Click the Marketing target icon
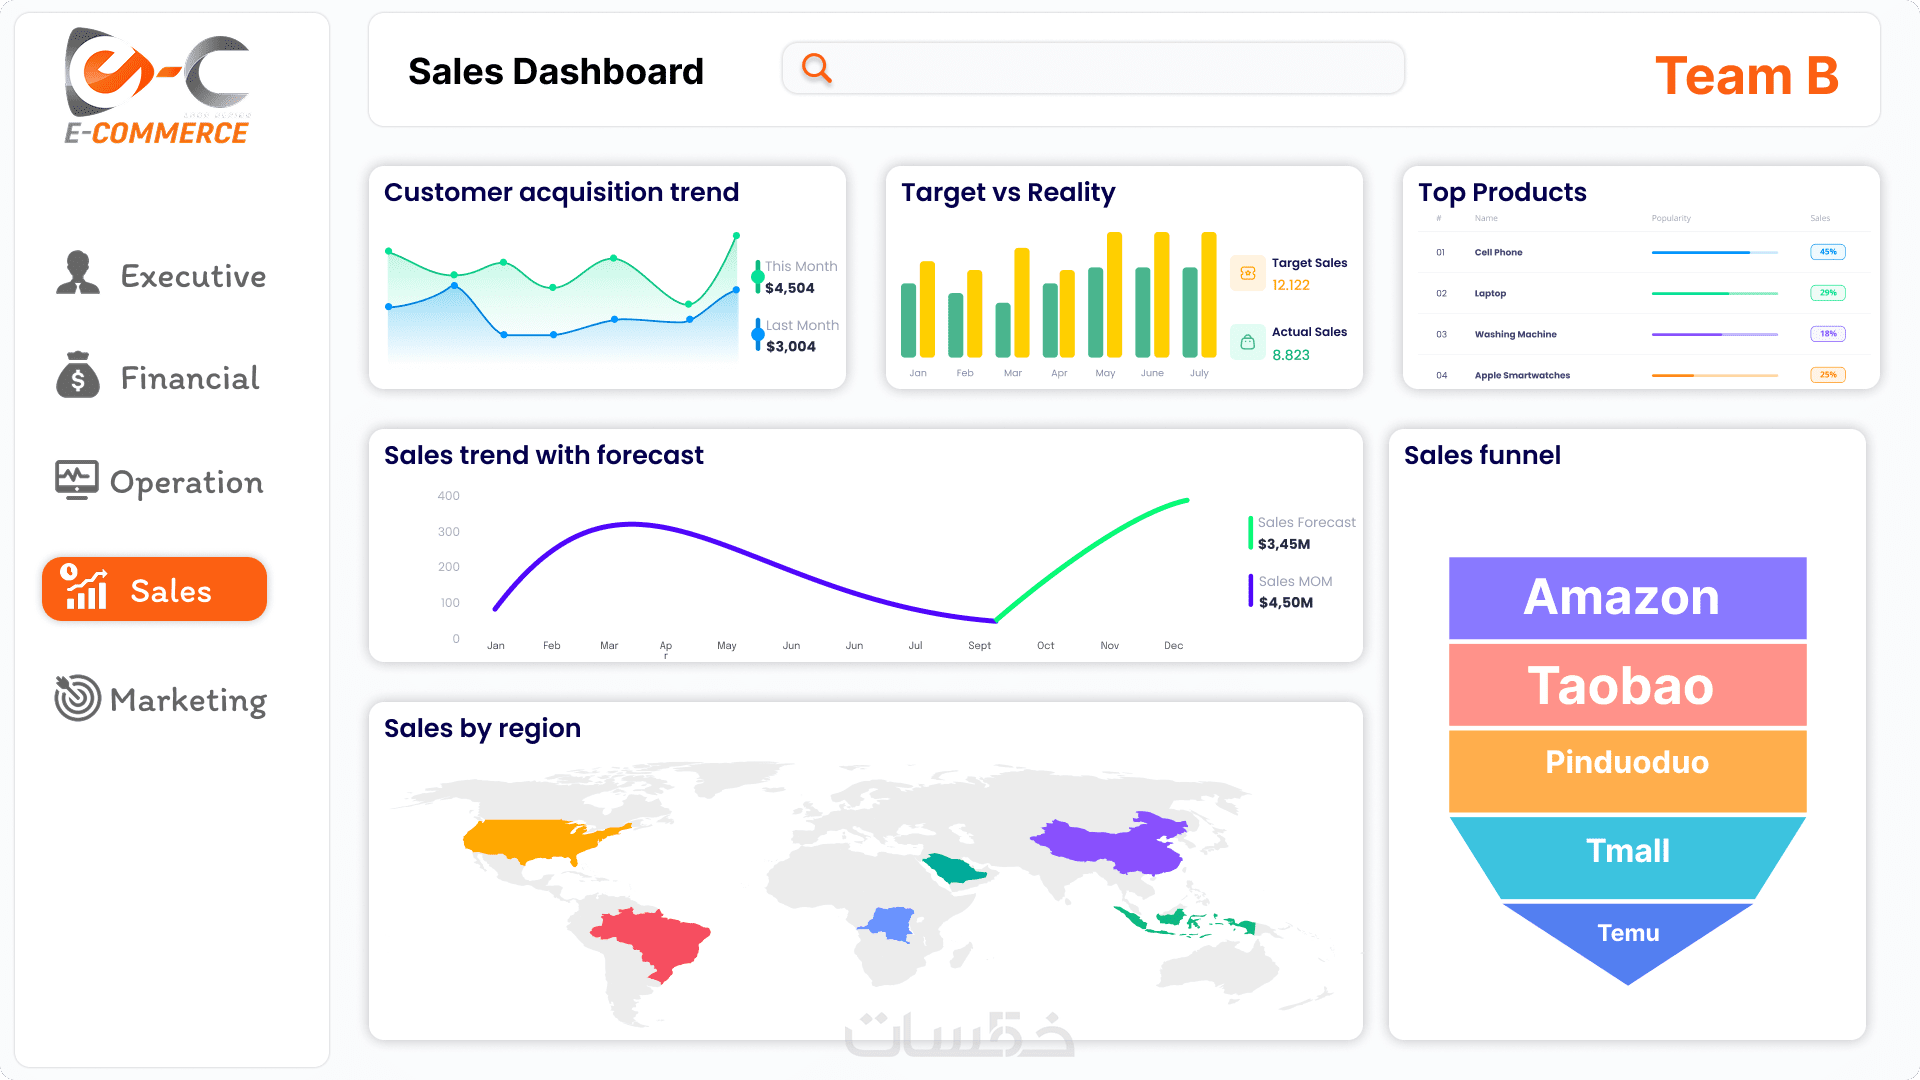1920x1080 pixels. coord(78,697)
